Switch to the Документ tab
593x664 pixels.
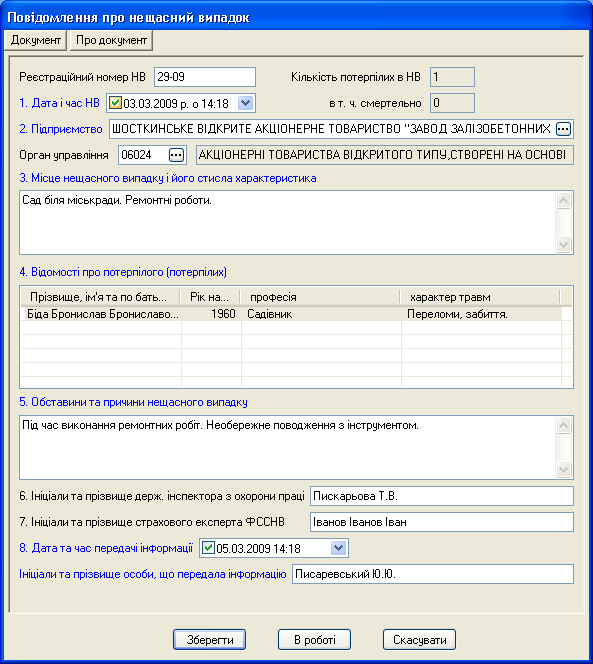click(x=36, y=40)
